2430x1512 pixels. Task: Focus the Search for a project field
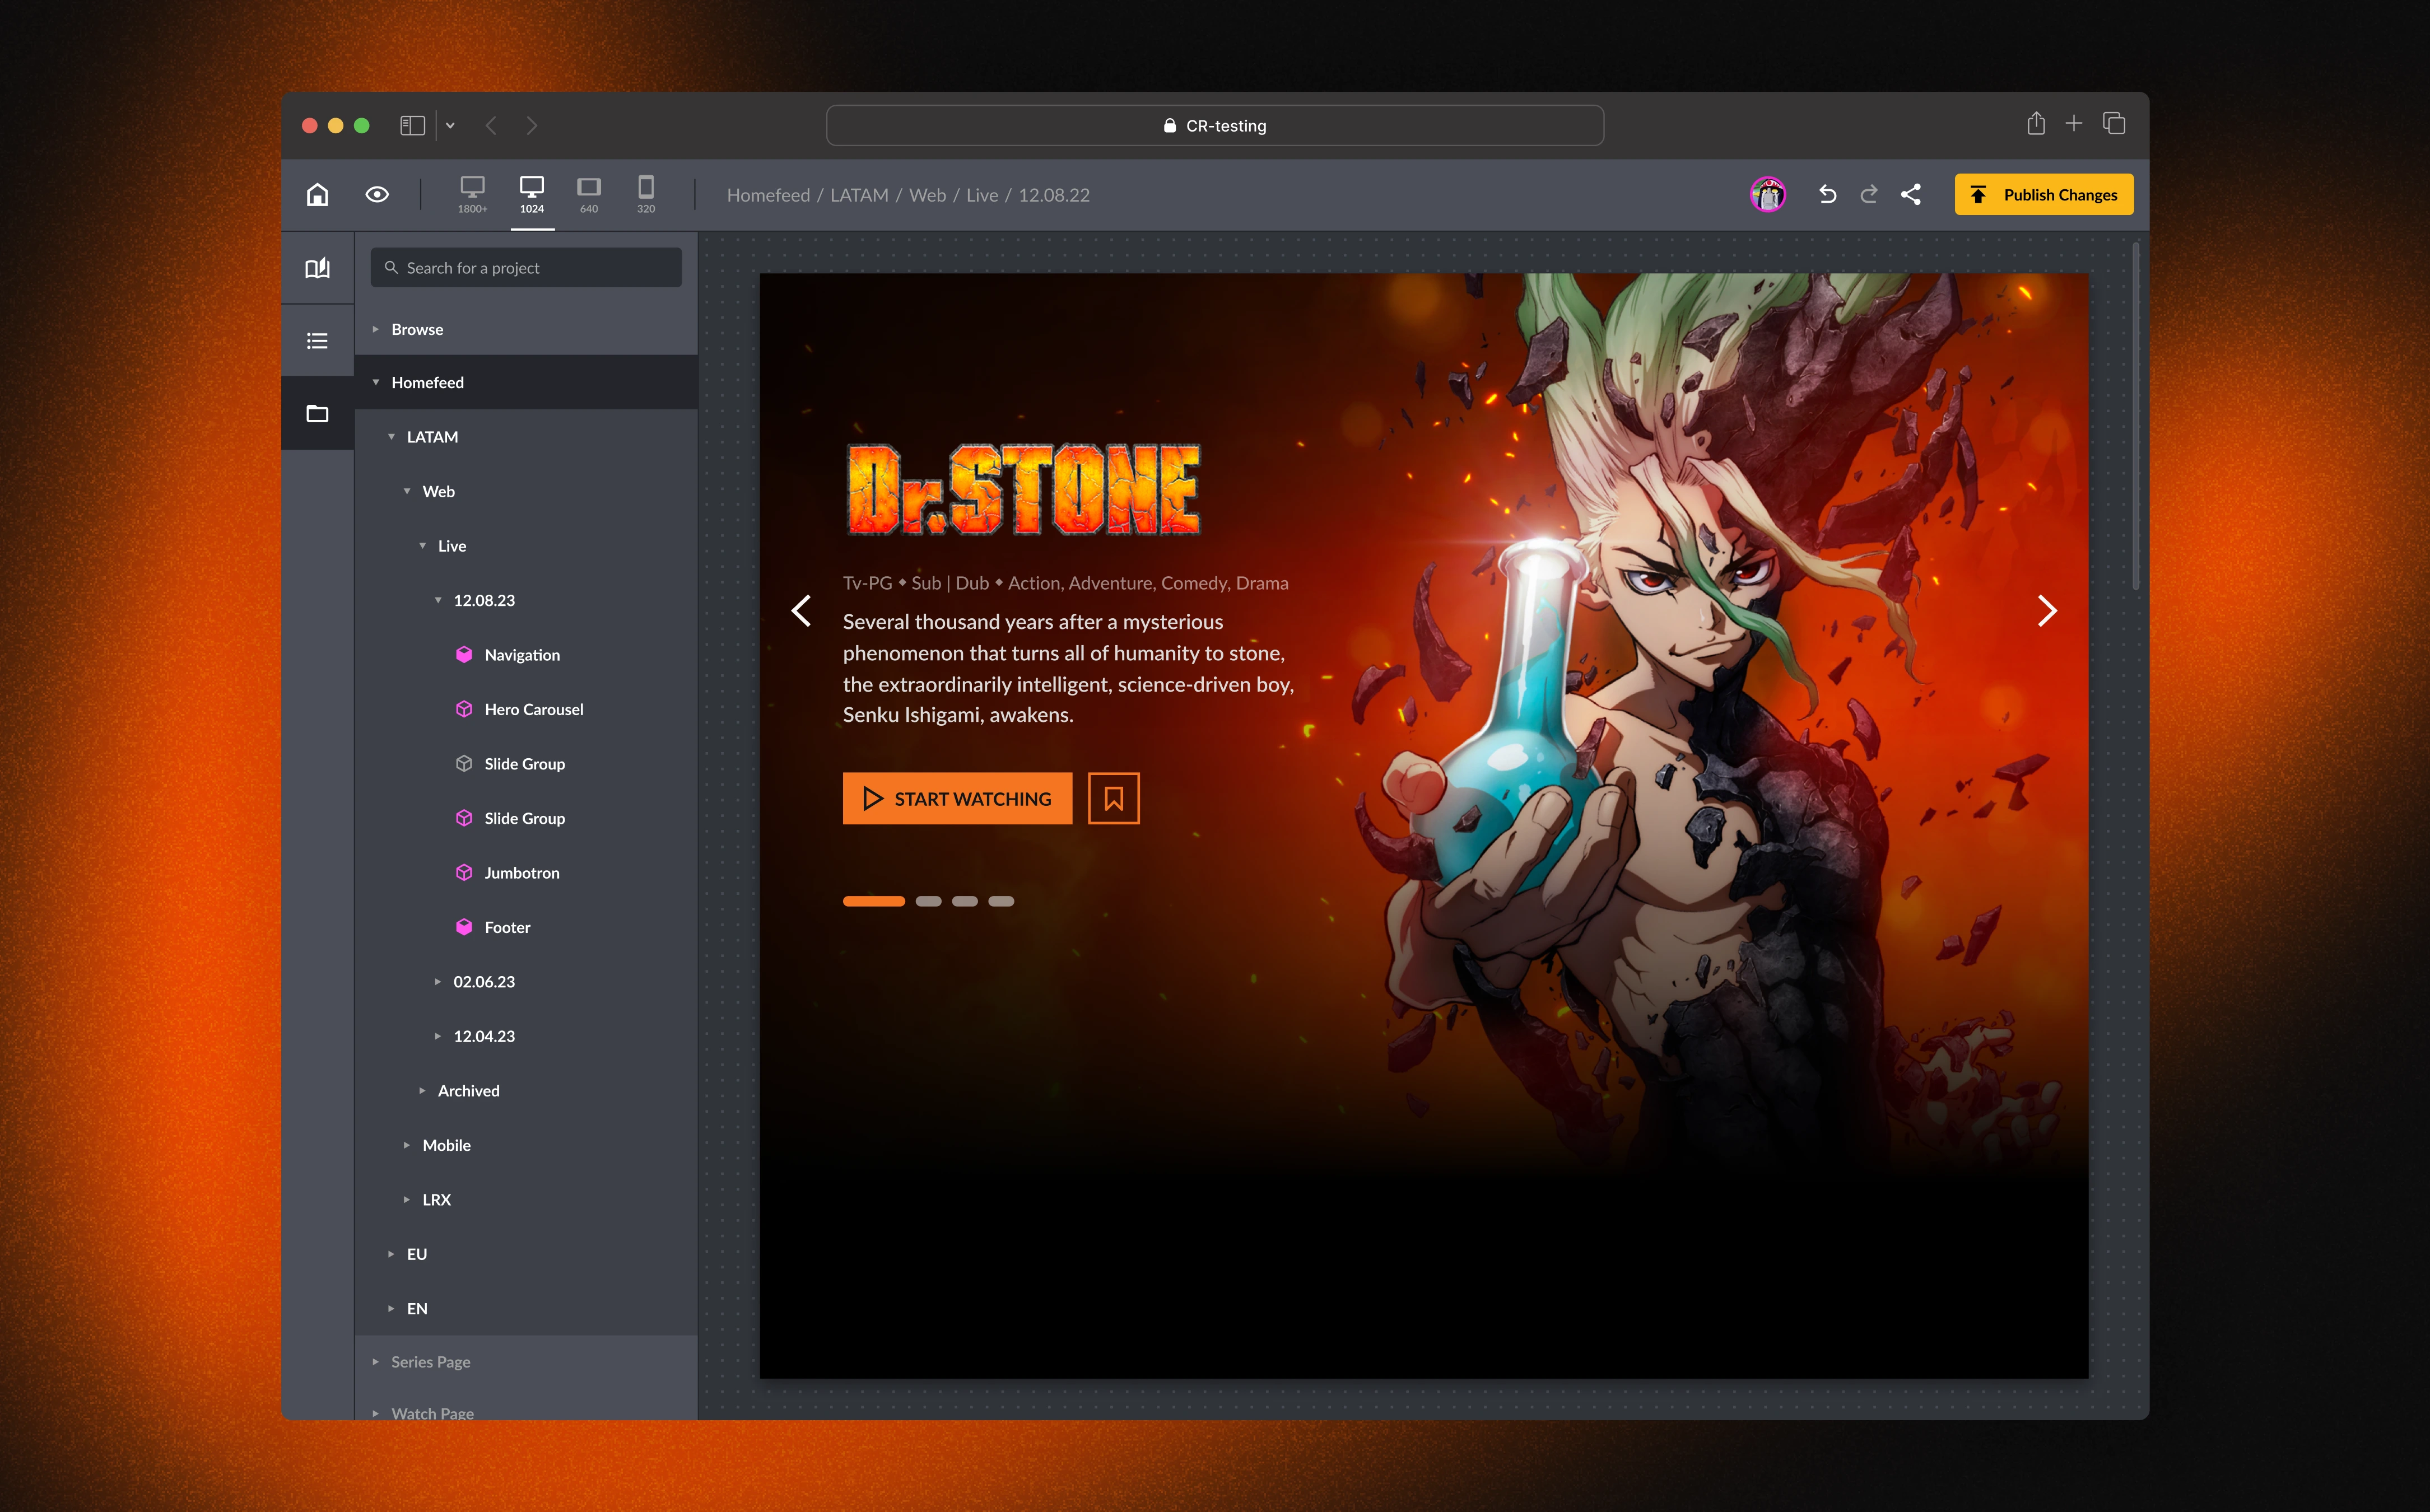click(x=526, y=267)
